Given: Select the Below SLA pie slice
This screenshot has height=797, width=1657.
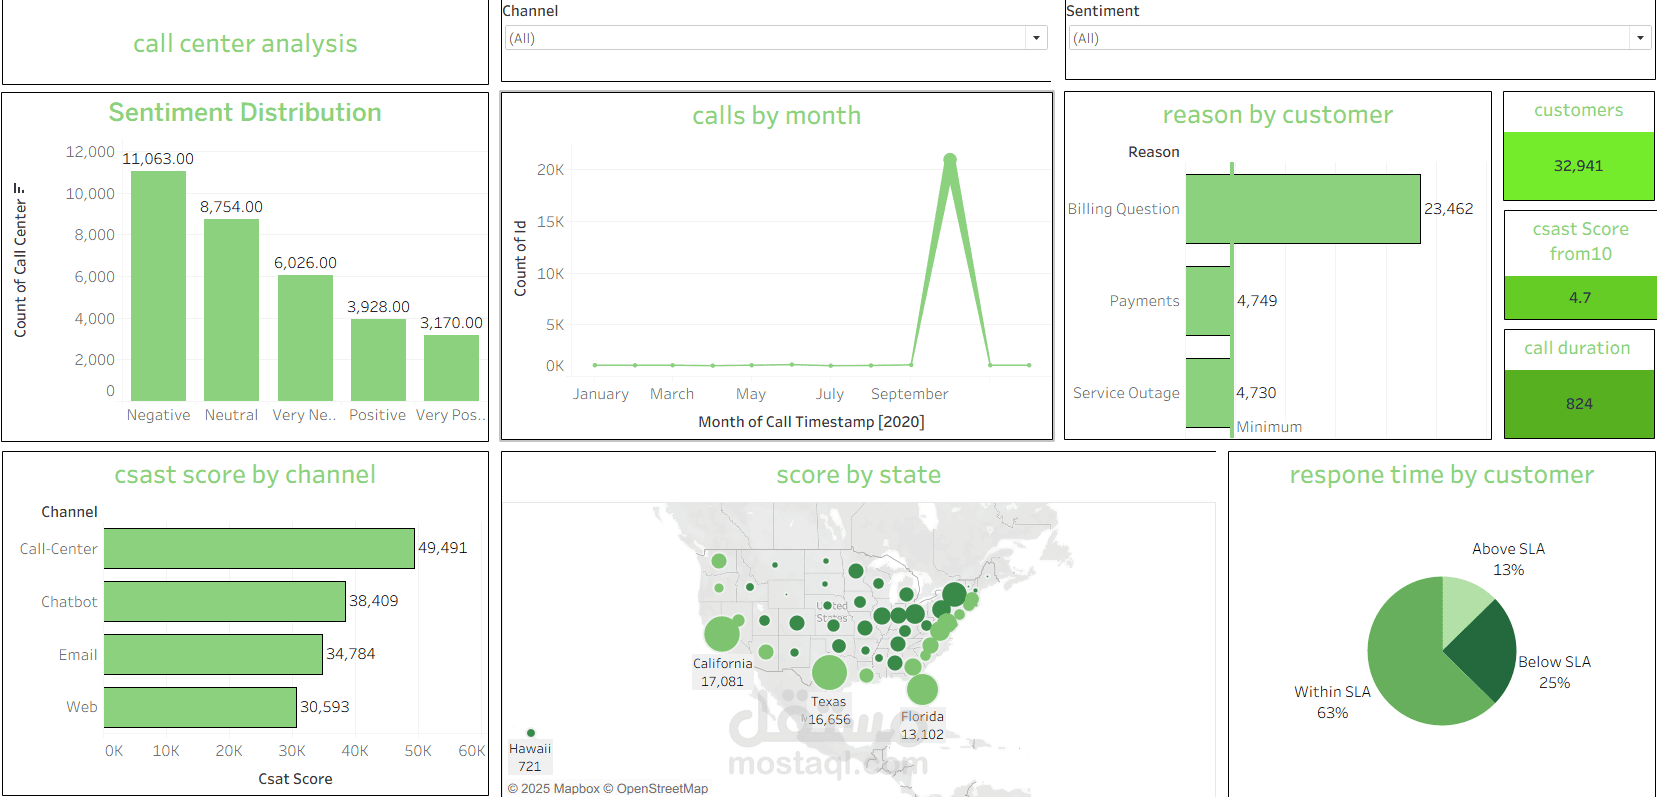Looking at the screenshot, I should pyautogui.click(x=1486, y=652).
